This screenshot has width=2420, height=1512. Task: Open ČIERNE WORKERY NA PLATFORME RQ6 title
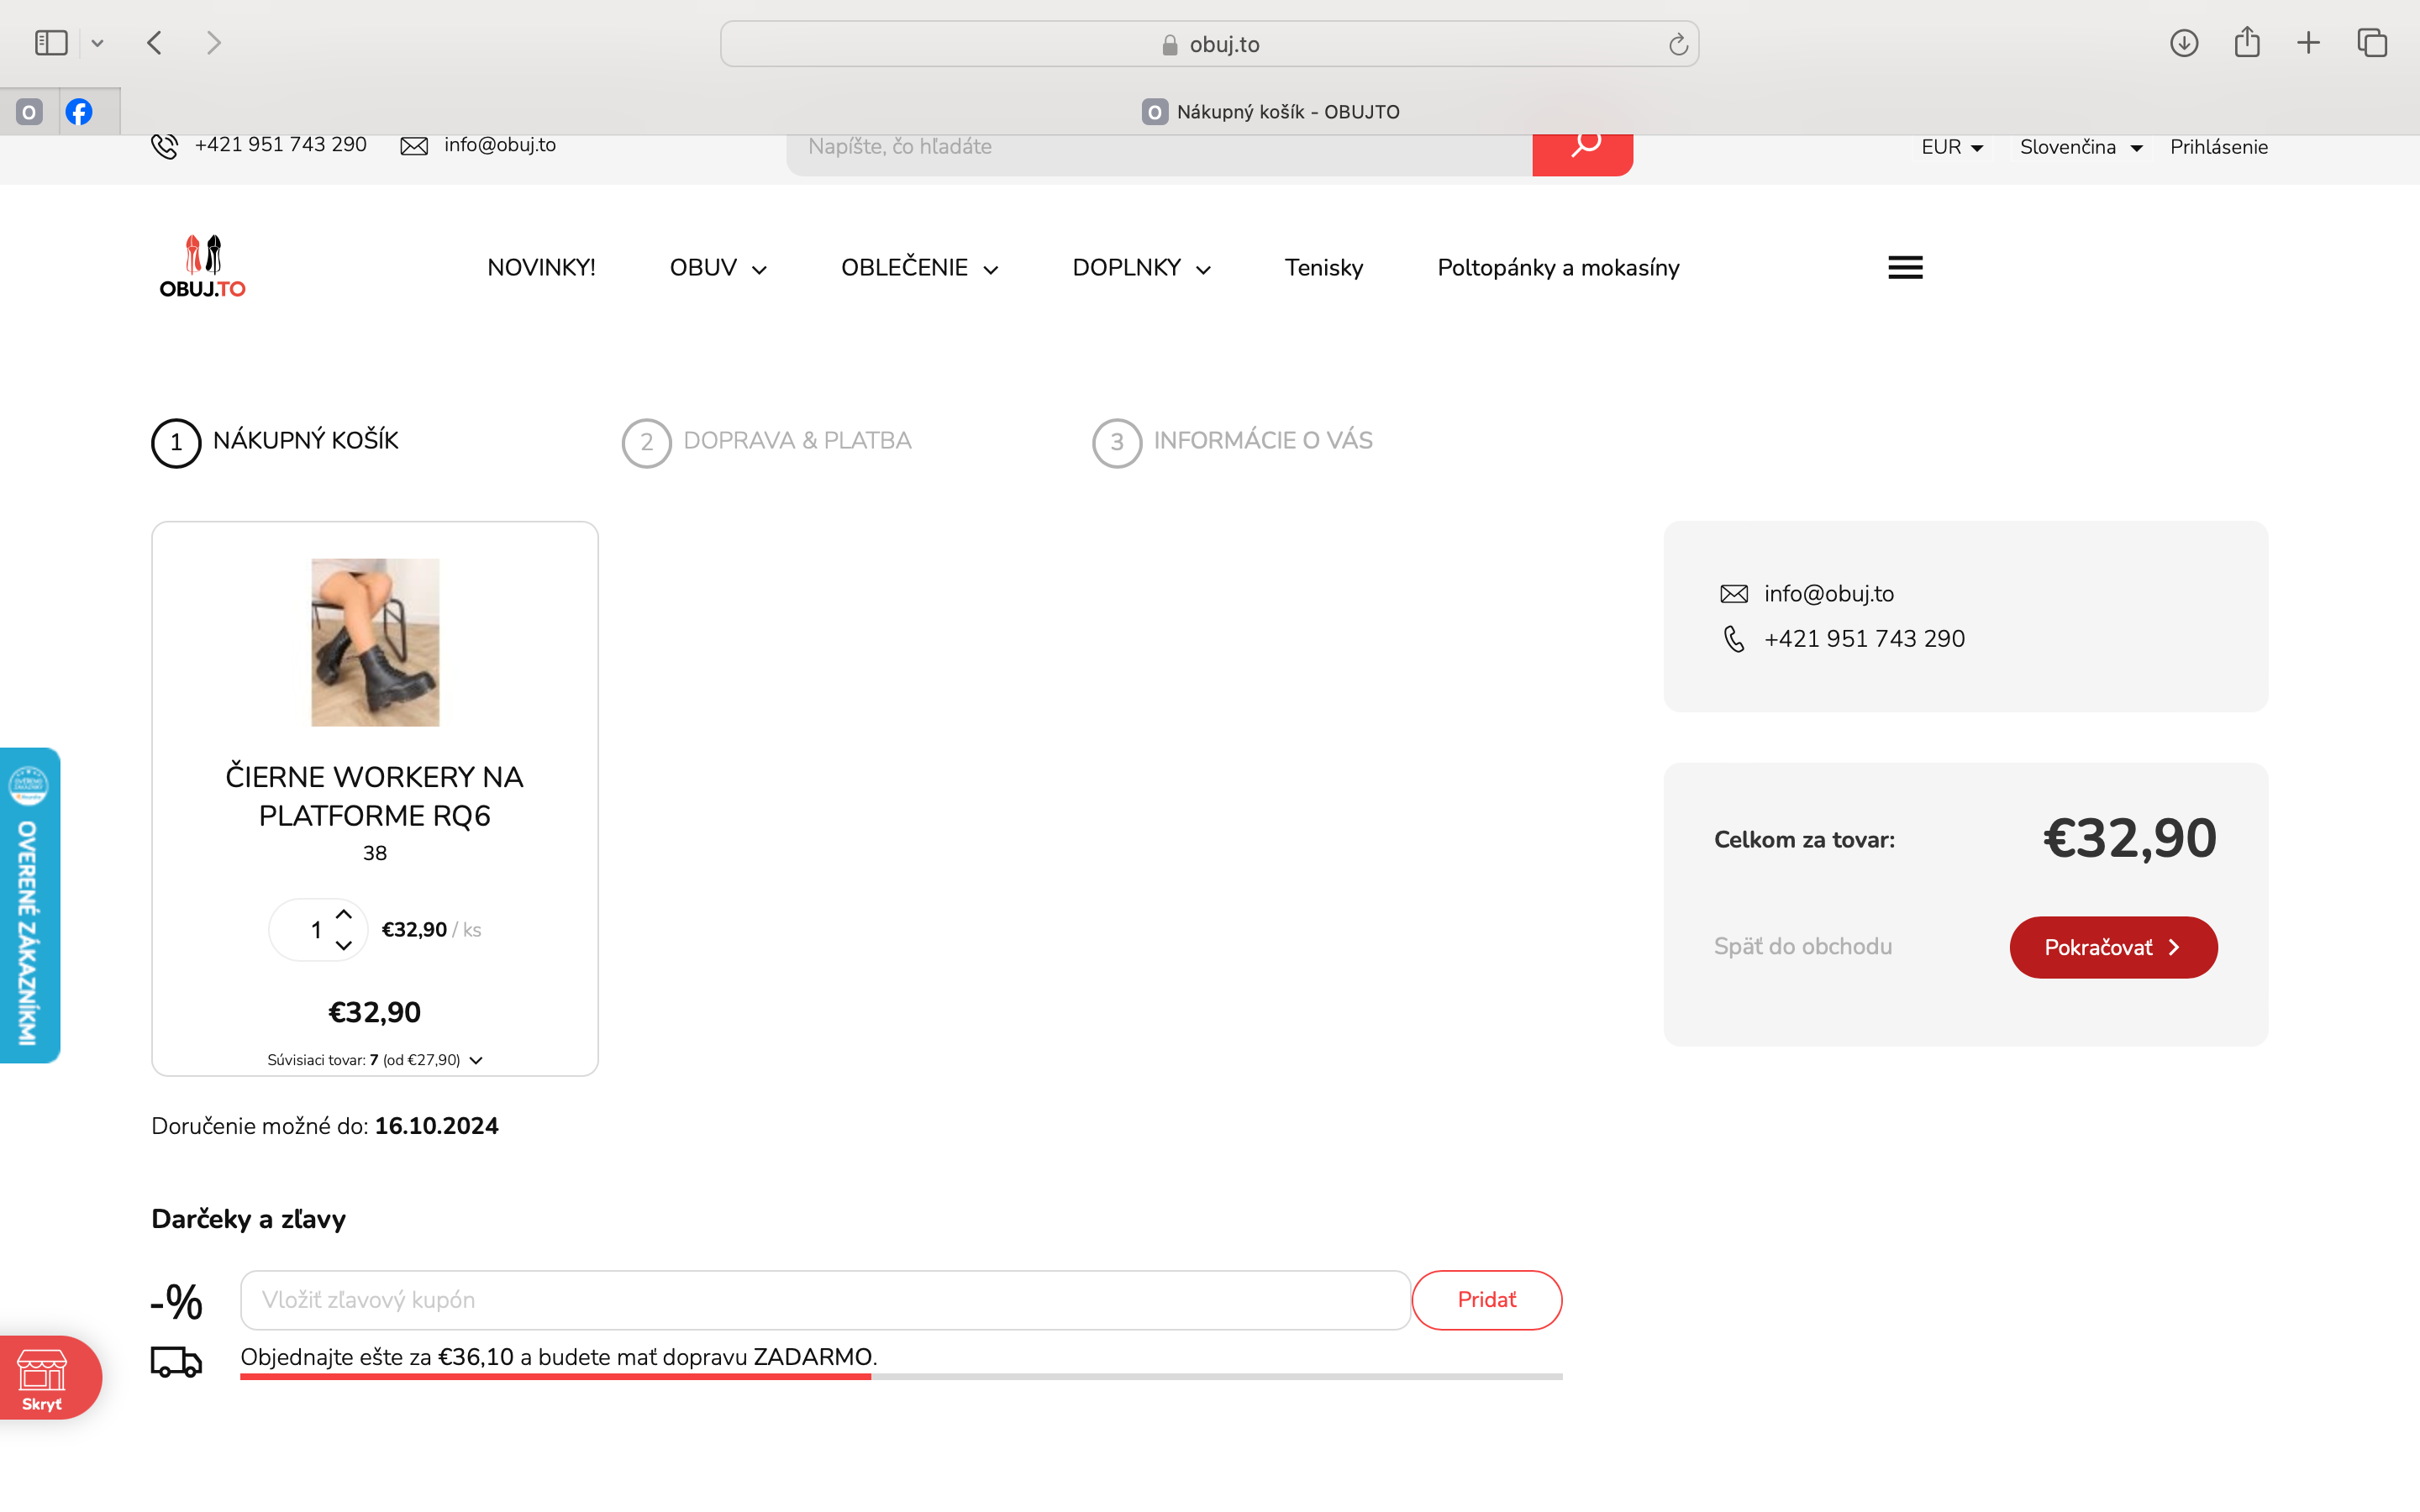click(374, 796)
